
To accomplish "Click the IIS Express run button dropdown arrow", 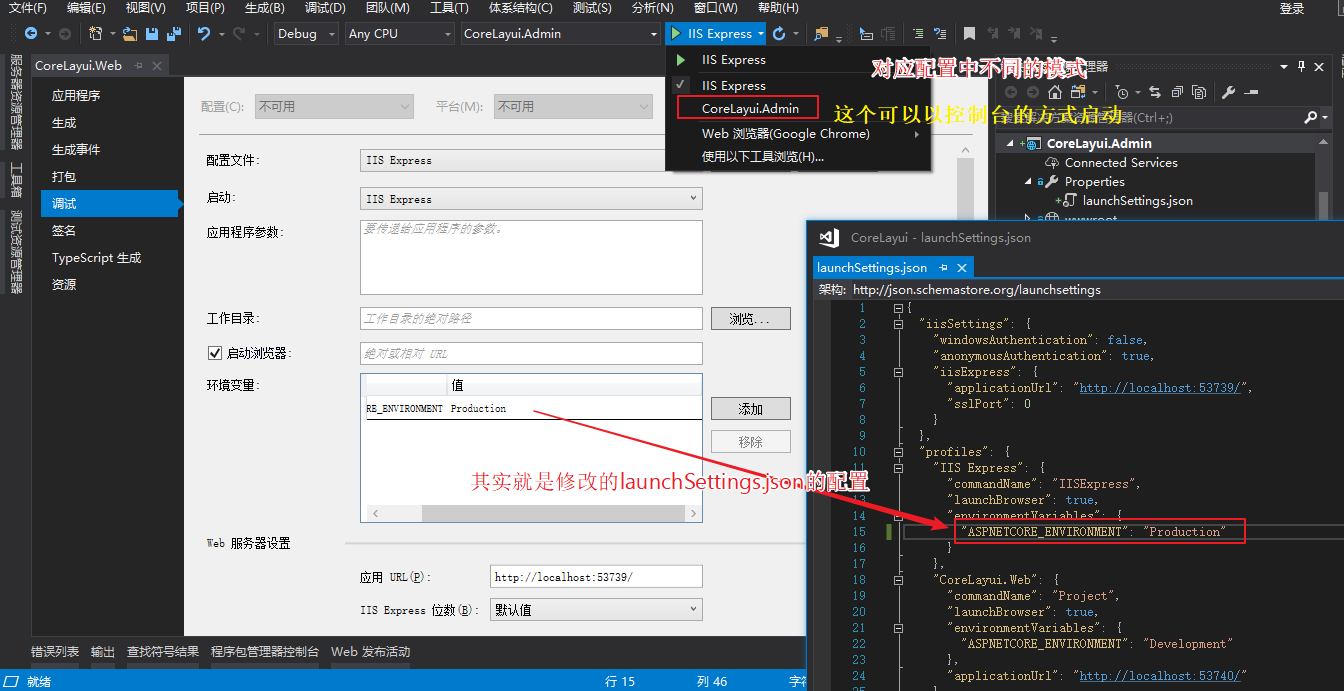I will coord(761,34).
